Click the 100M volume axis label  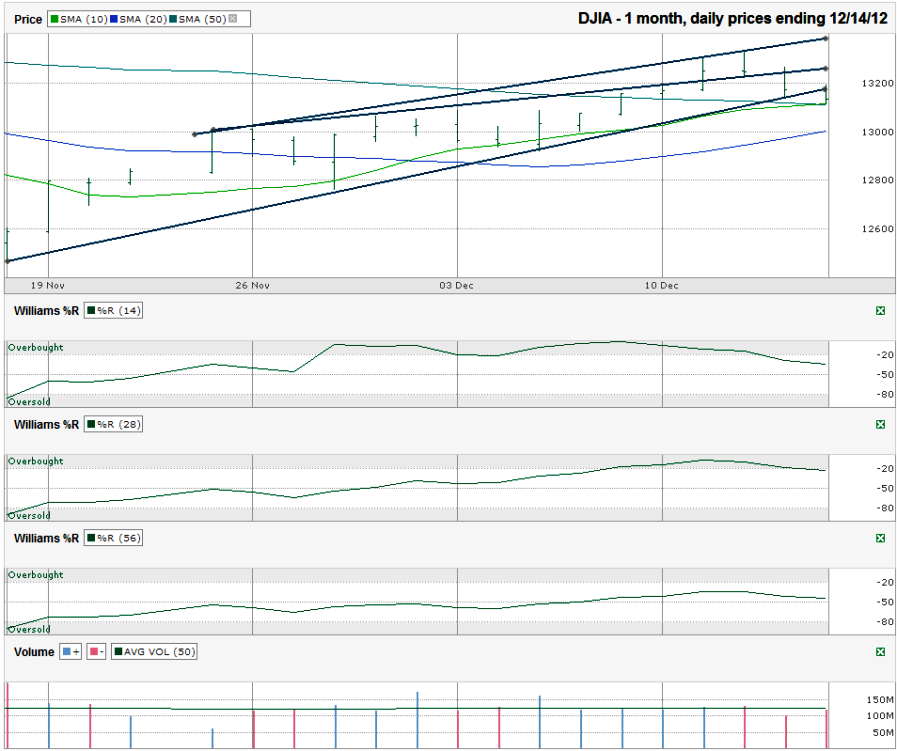point(880,716)
